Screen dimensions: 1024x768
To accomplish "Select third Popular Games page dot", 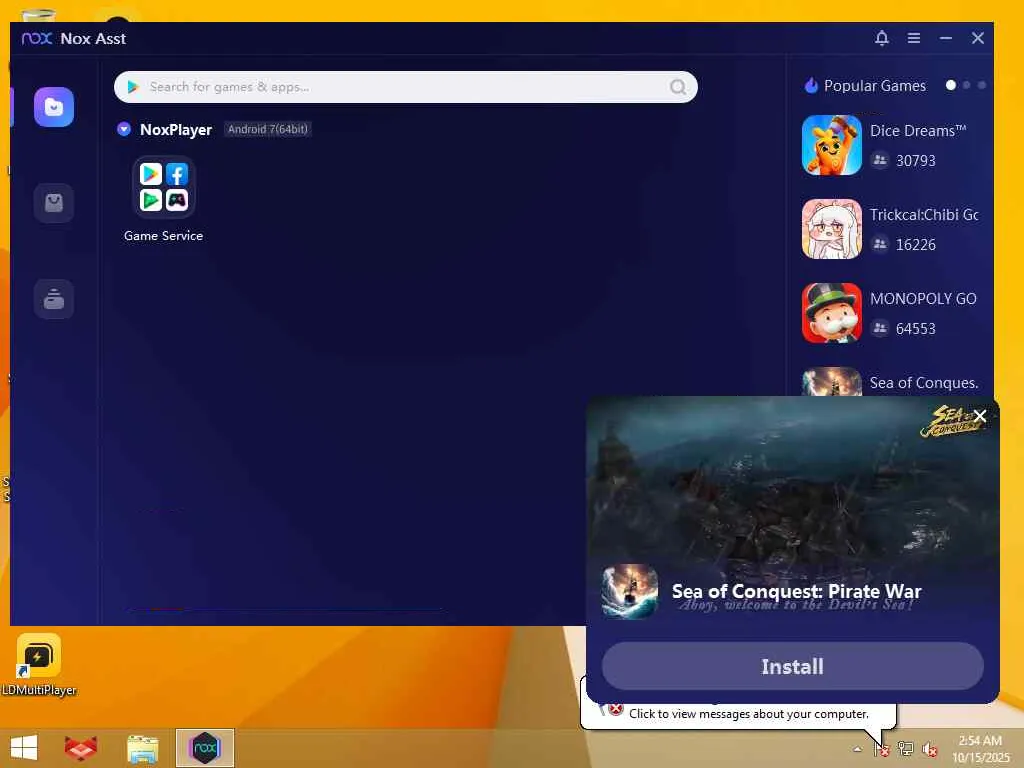I will click(x=982, y=85).
